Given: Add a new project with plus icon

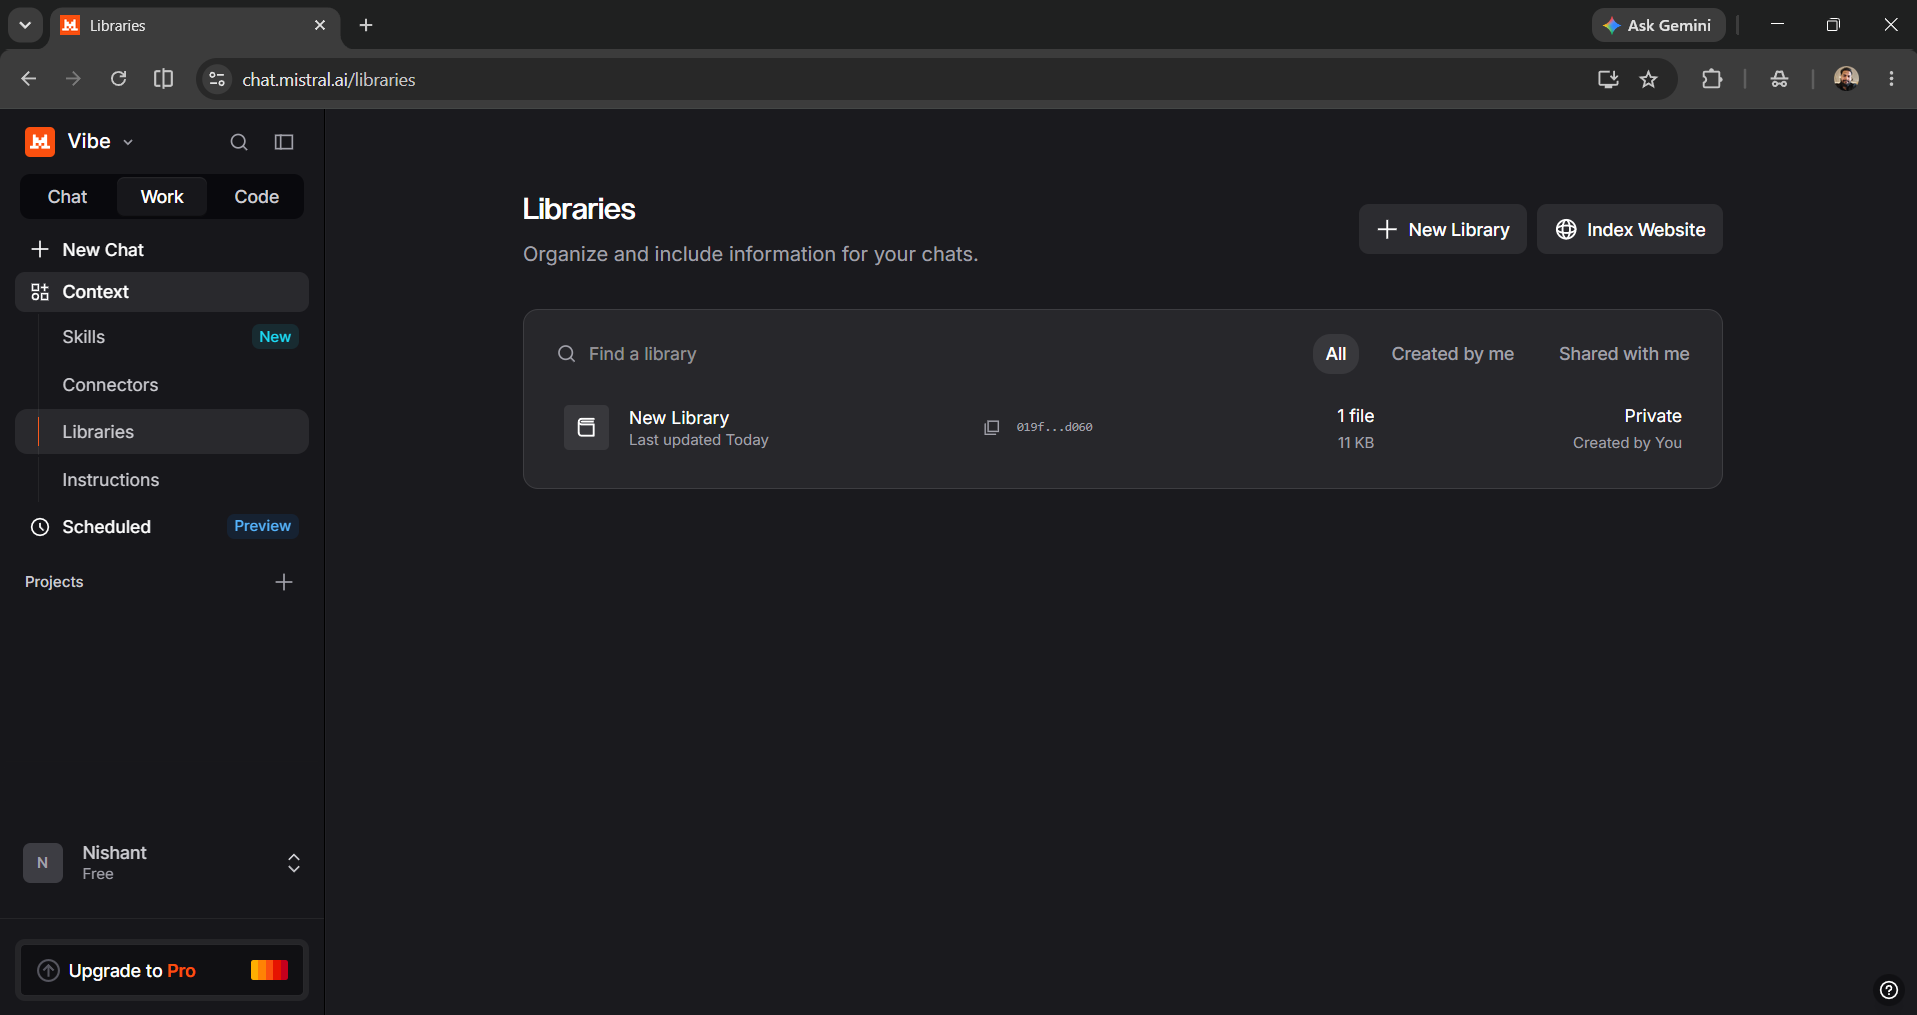Looking at the screenshot, I should 284,582.
